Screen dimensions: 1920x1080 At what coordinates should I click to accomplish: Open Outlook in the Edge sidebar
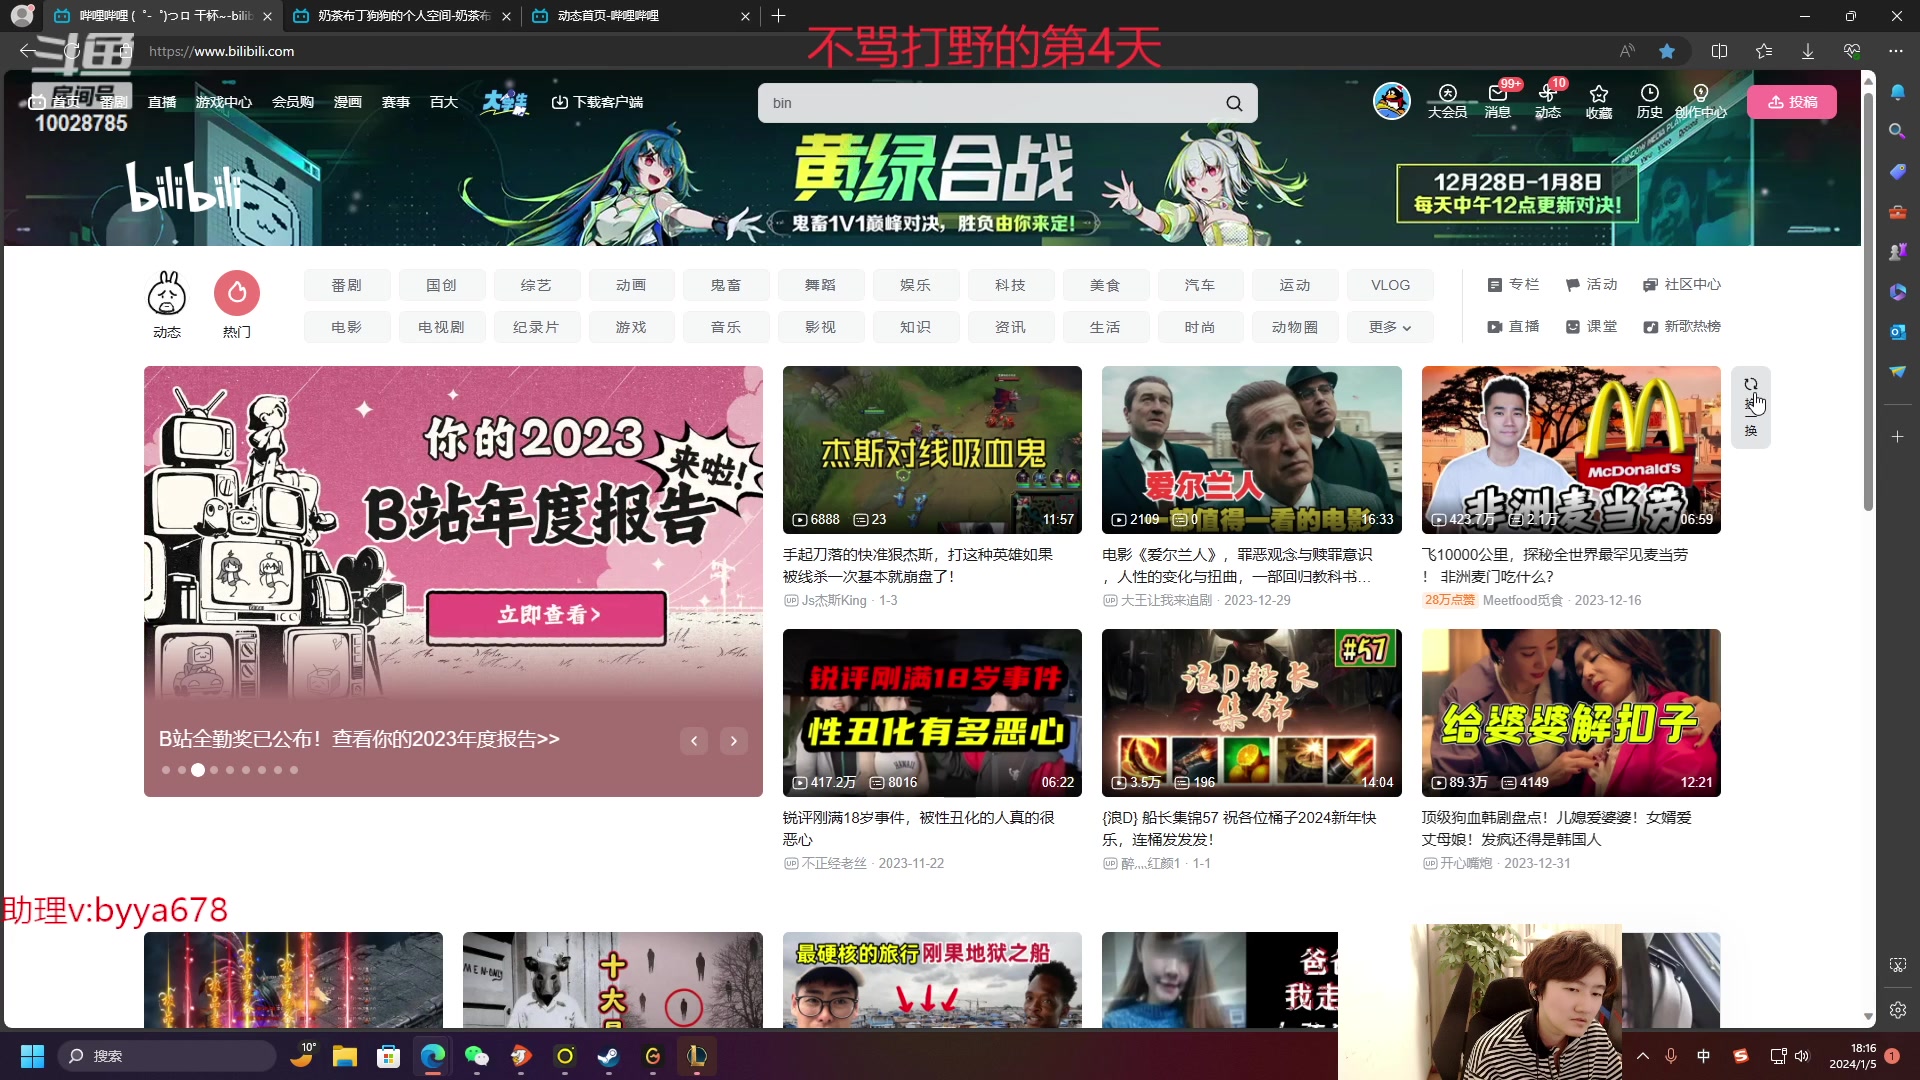[x=1897, y=331]
